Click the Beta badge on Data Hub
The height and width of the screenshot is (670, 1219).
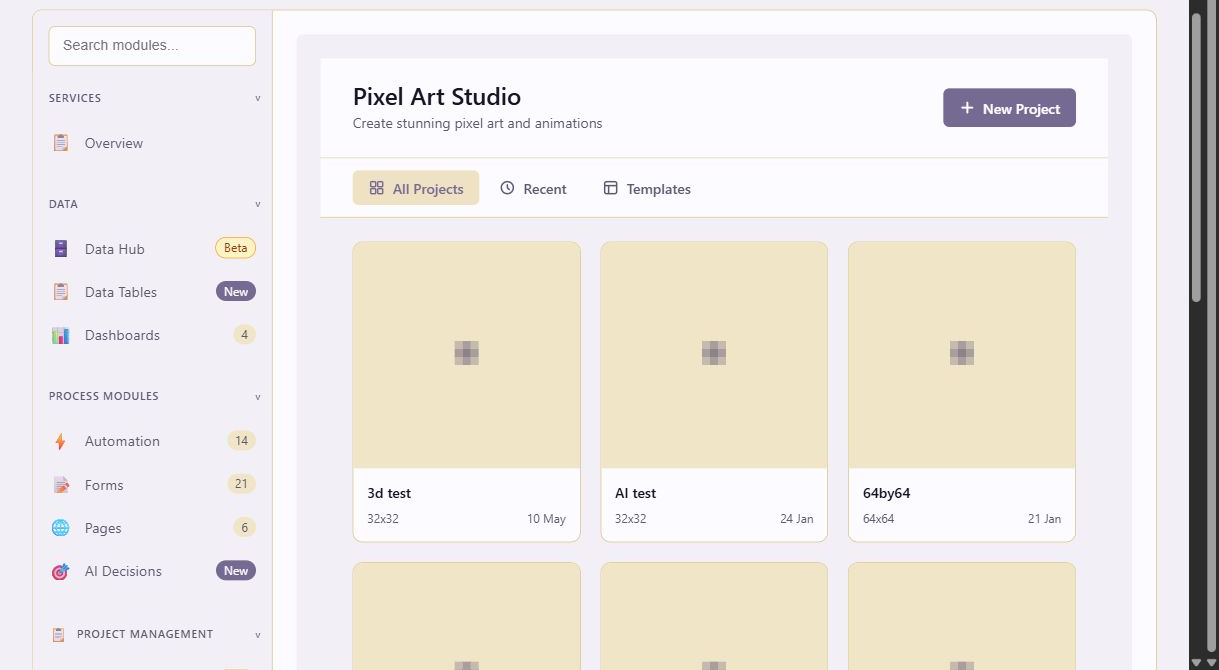pos(235,248)
